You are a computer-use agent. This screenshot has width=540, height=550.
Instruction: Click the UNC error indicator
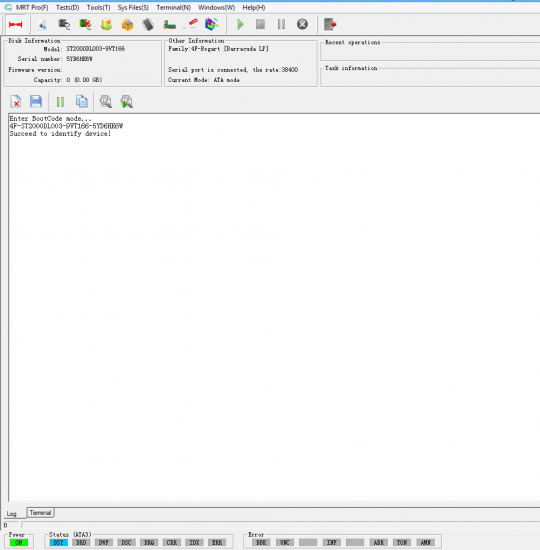point(285,542)
